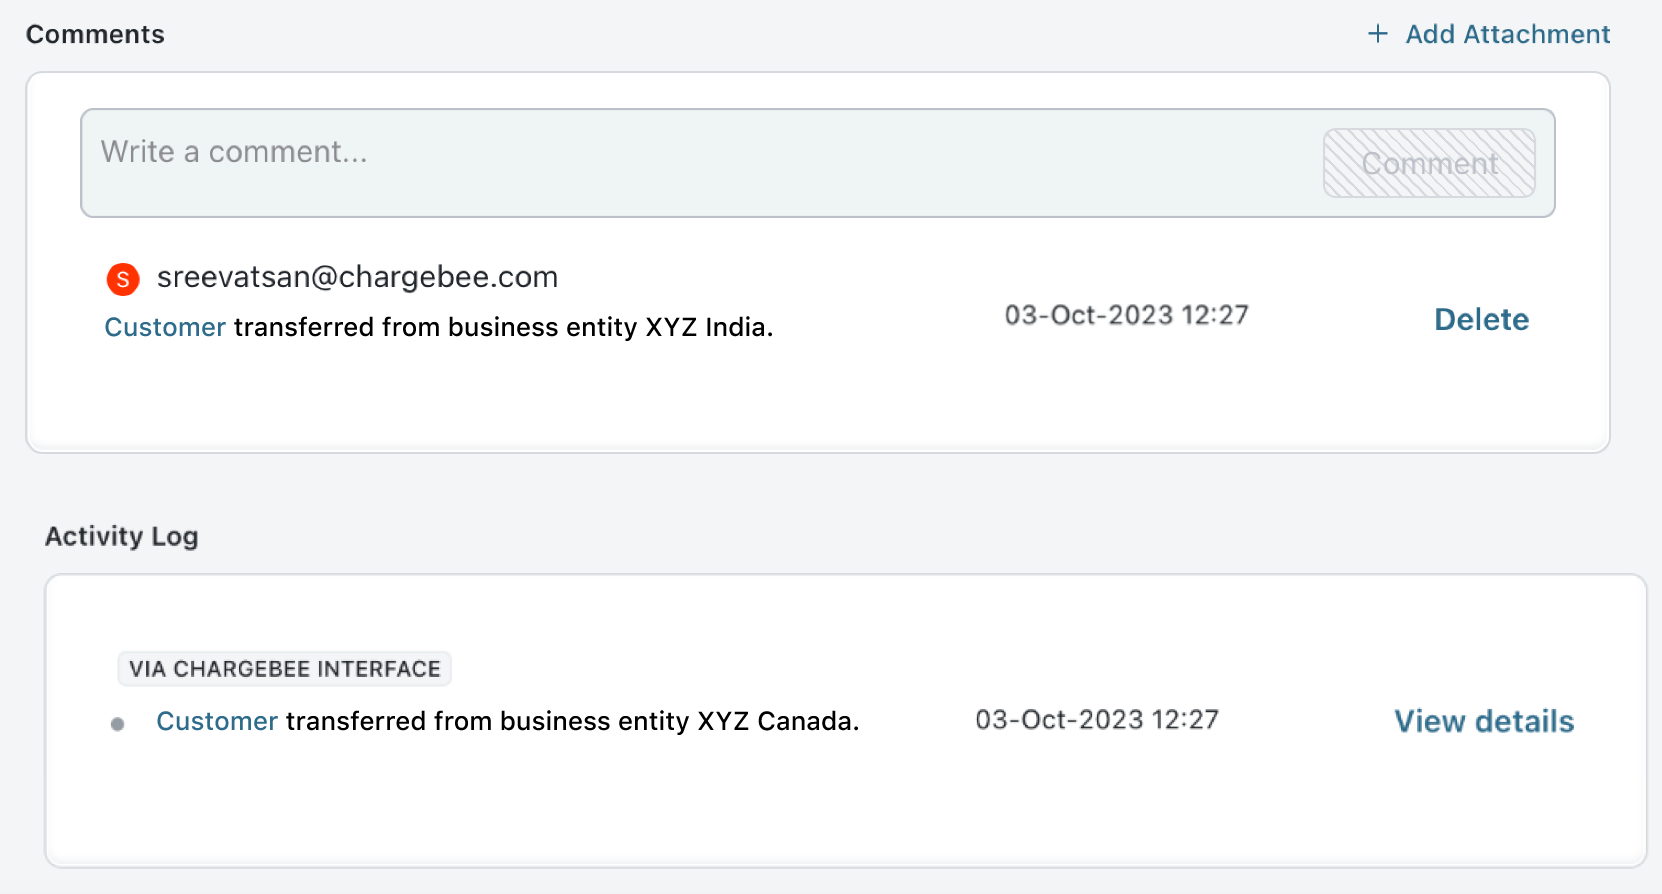Click the red S user avatar

[x=123, y=279]
